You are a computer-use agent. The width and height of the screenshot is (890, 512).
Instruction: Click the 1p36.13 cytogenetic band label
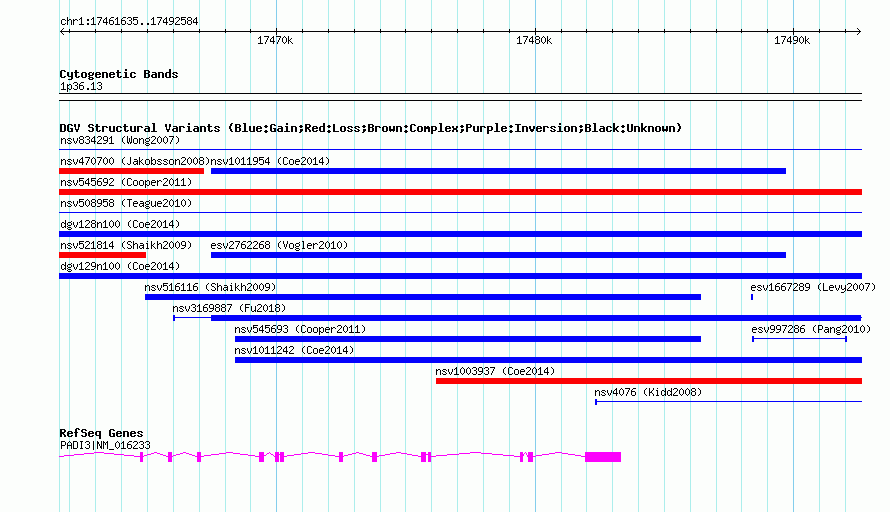tap(81, 86)
